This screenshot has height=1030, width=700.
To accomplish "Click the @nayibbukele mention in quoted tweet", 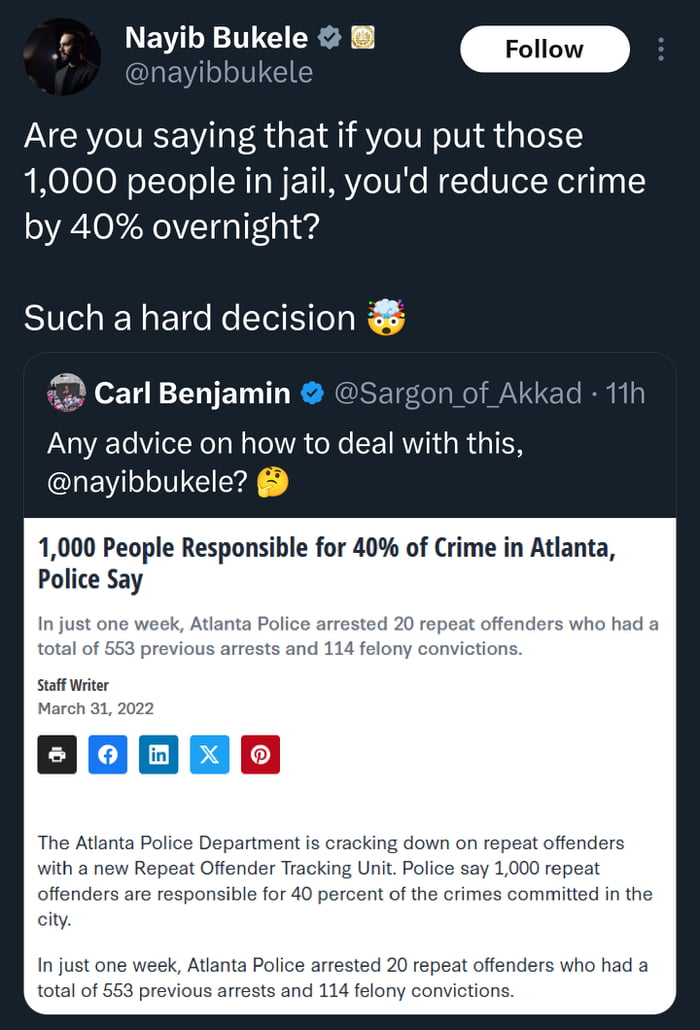I will tap(147, 483).
